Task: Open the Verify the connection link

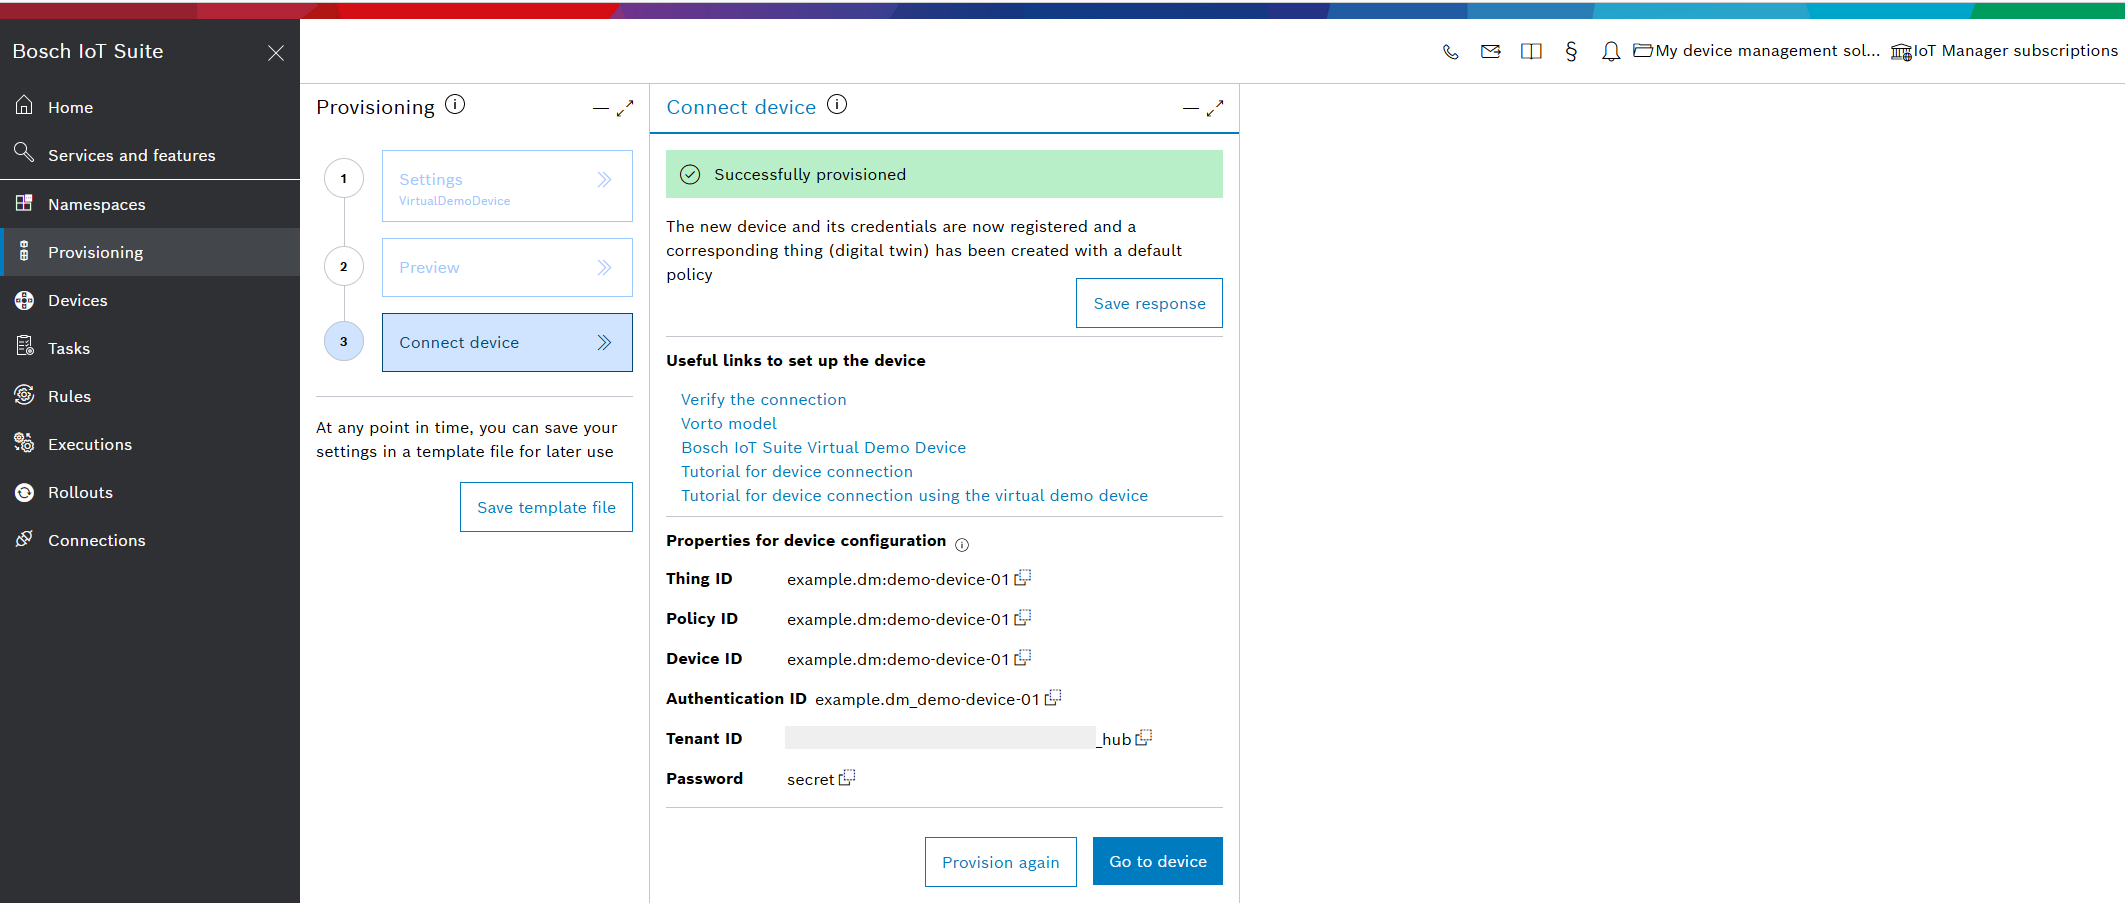Action: [763, 399]
